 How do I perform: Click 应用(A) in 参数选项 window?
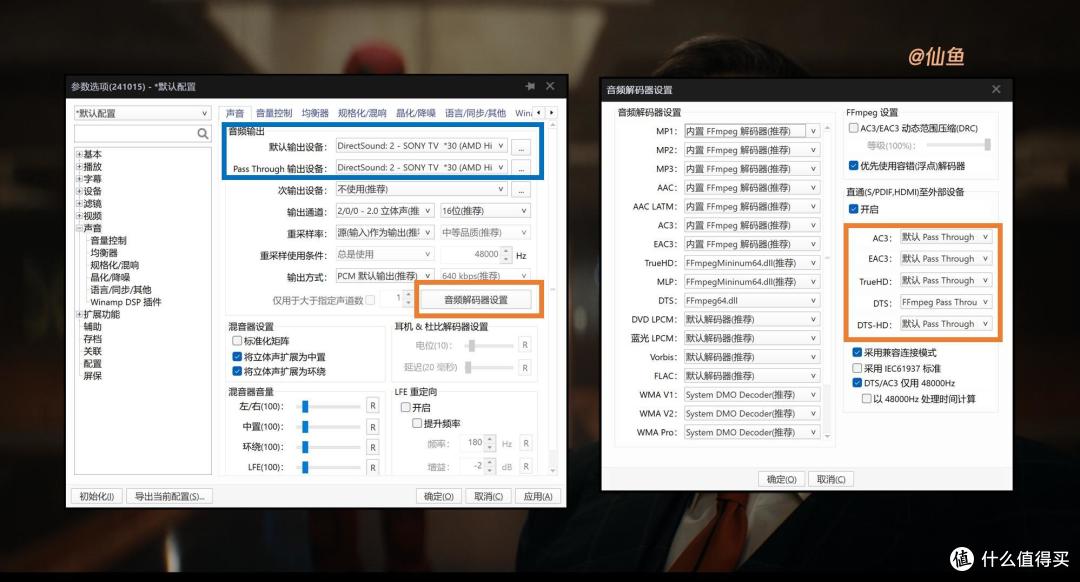pyautogui.click(x=538, y=496)
